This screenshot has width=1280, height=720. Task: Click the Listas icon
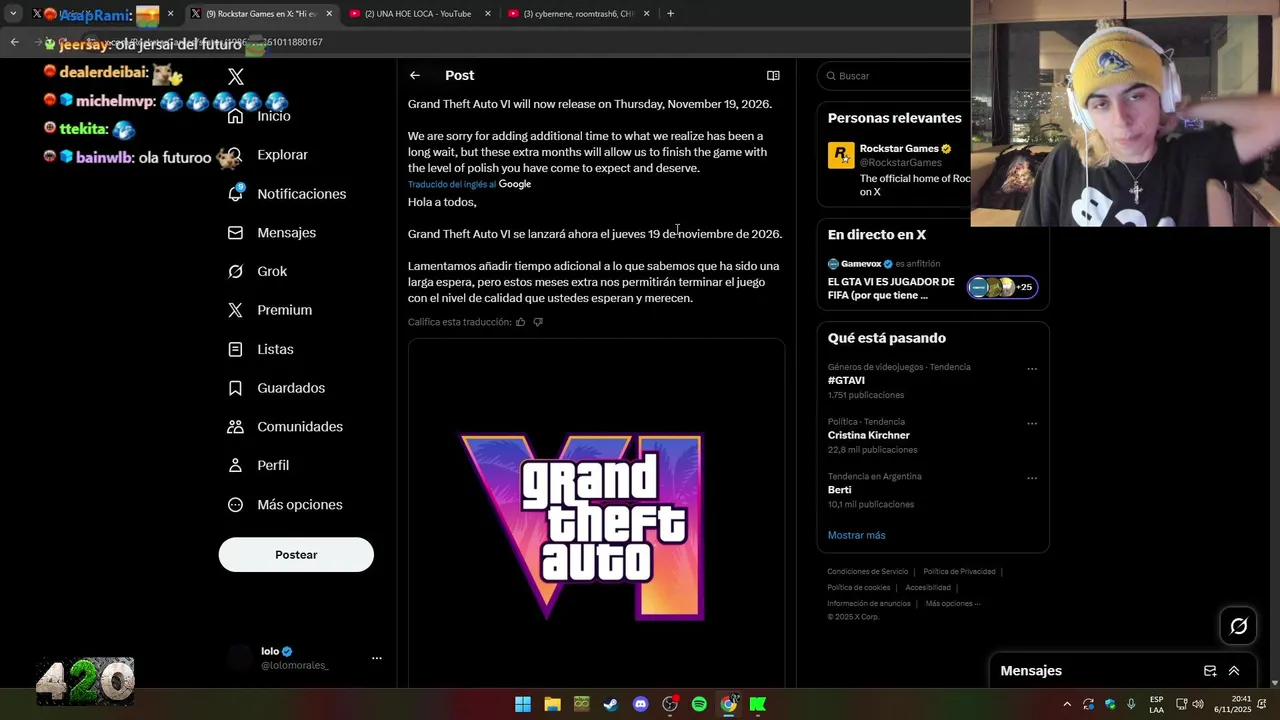click(x=235, y=349)
